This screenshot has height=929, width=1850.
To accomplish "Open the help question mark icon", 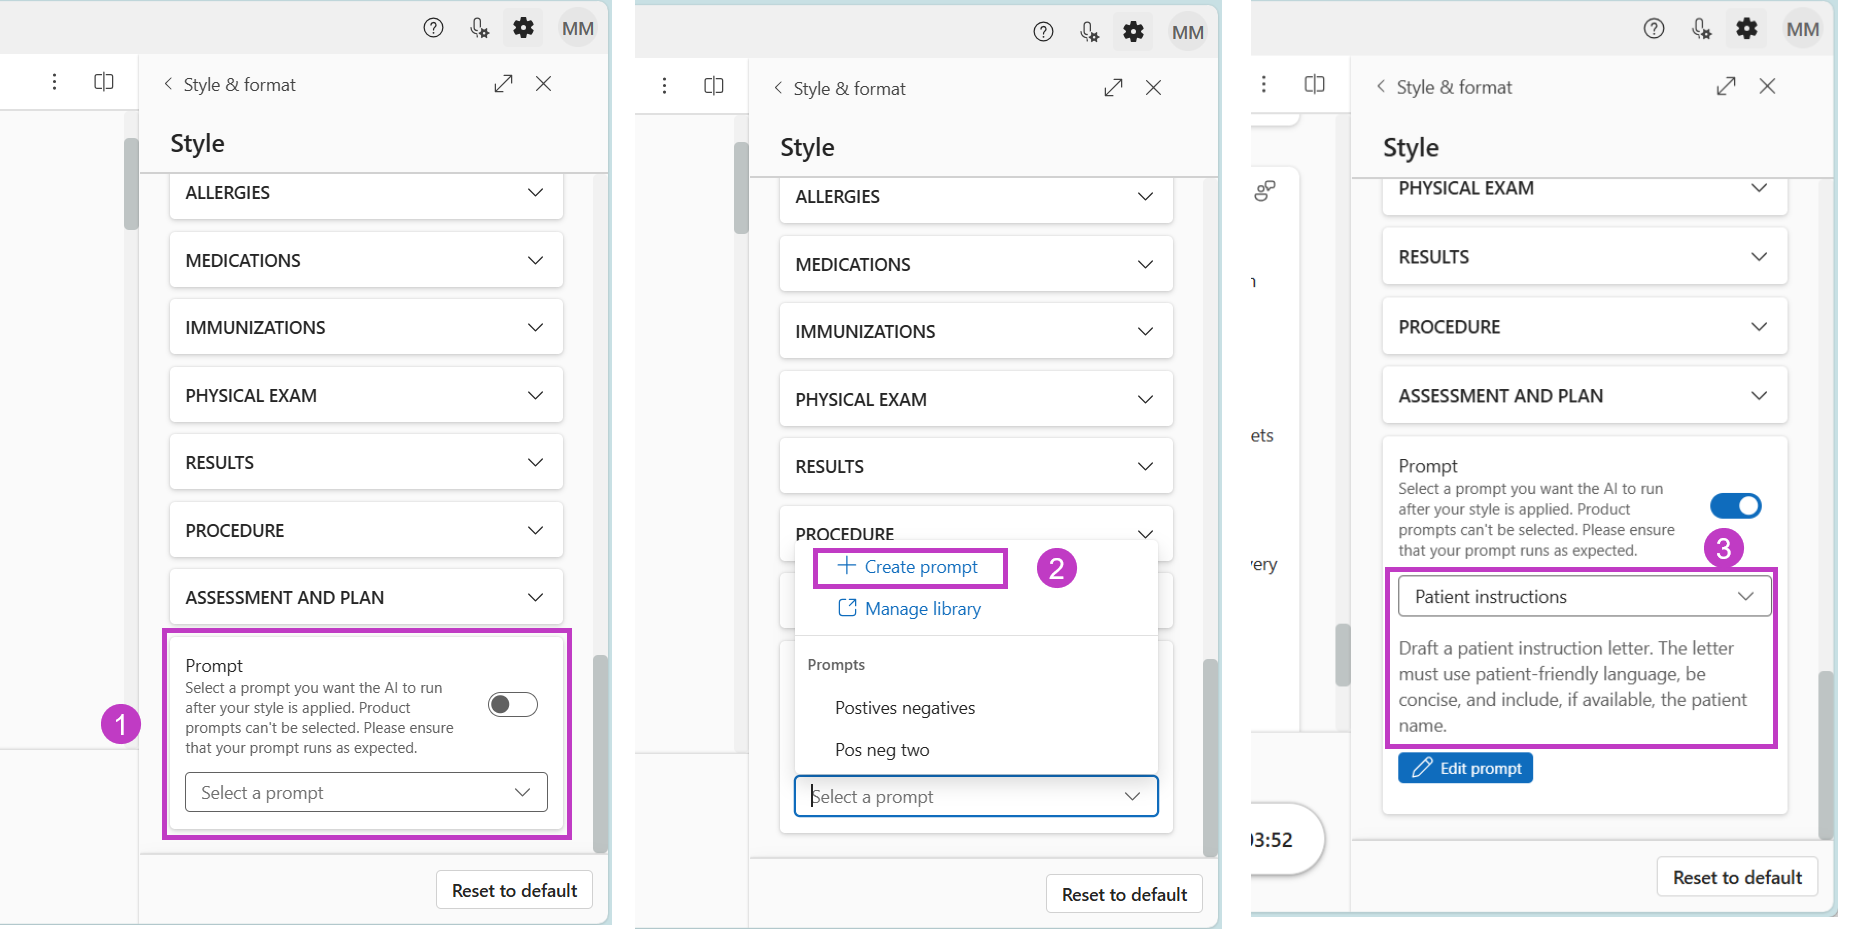I will 433,27.
